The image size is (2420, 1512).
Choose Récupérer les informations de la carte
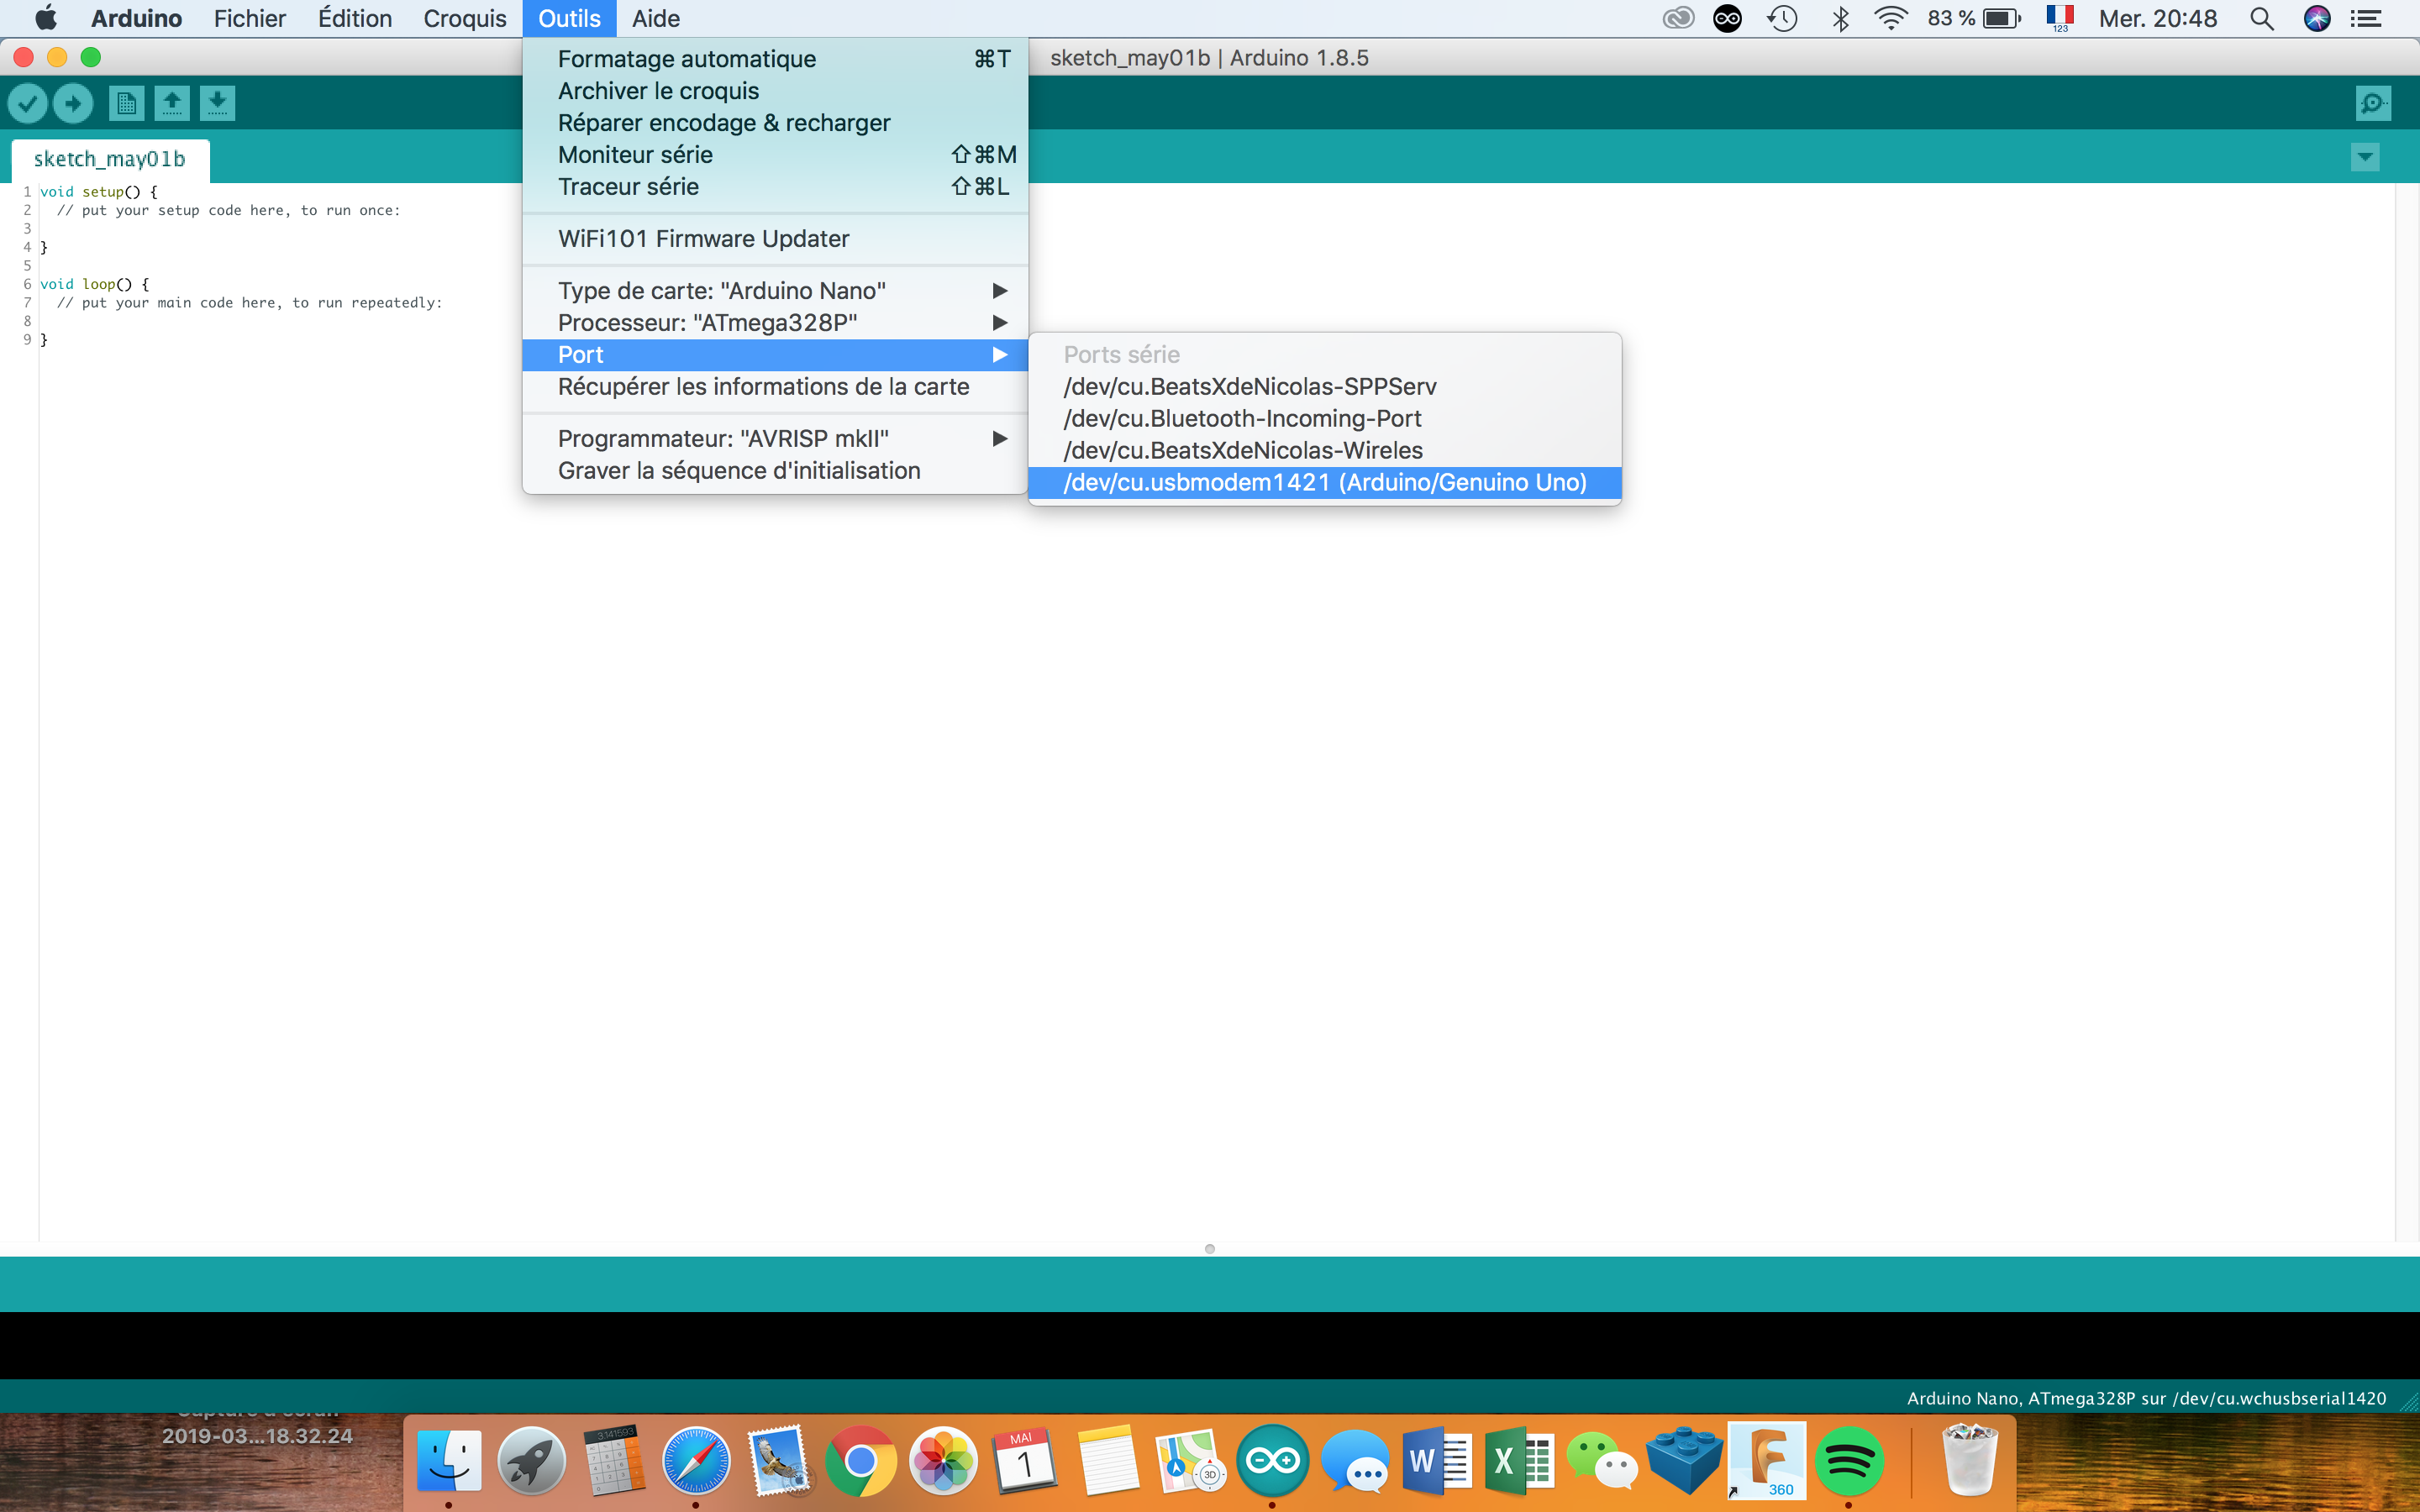pos(775,387)
